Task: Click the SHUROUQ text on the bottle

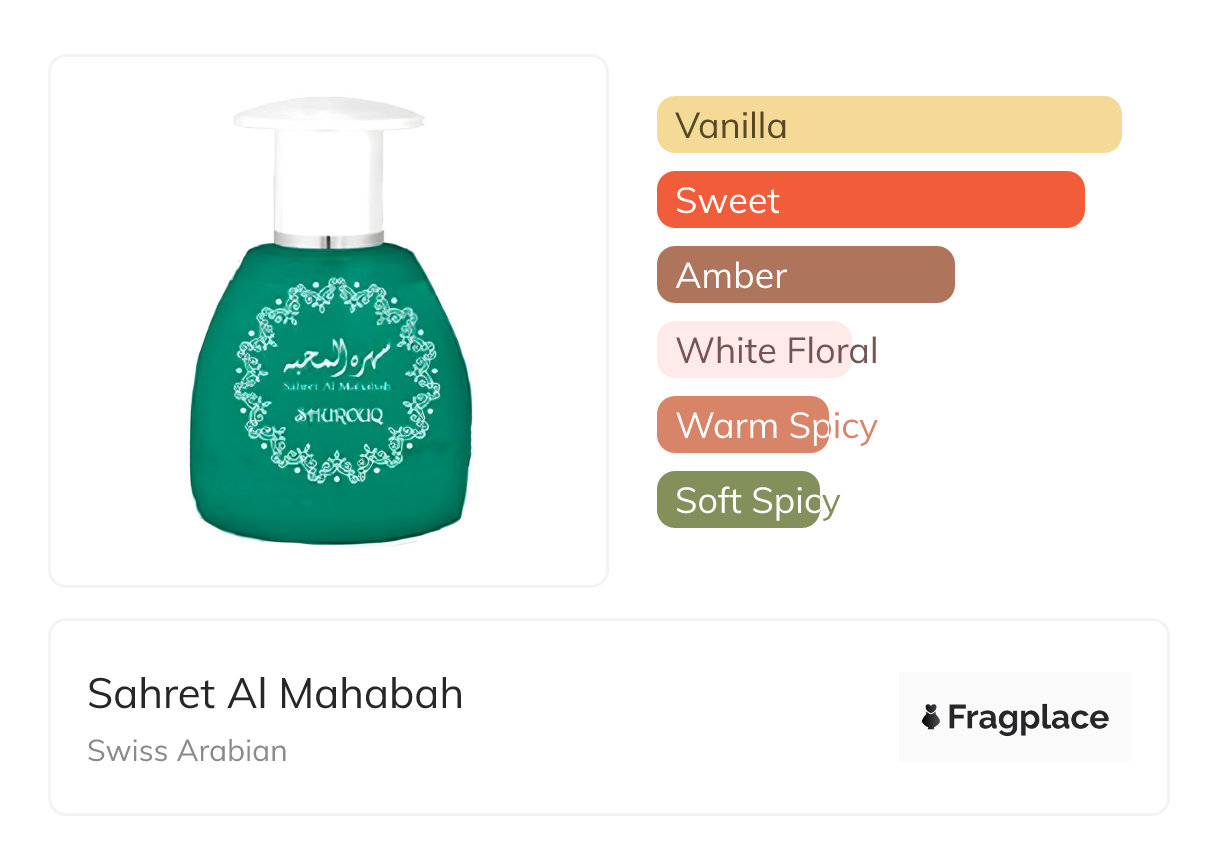Action: tap(336, 415)
